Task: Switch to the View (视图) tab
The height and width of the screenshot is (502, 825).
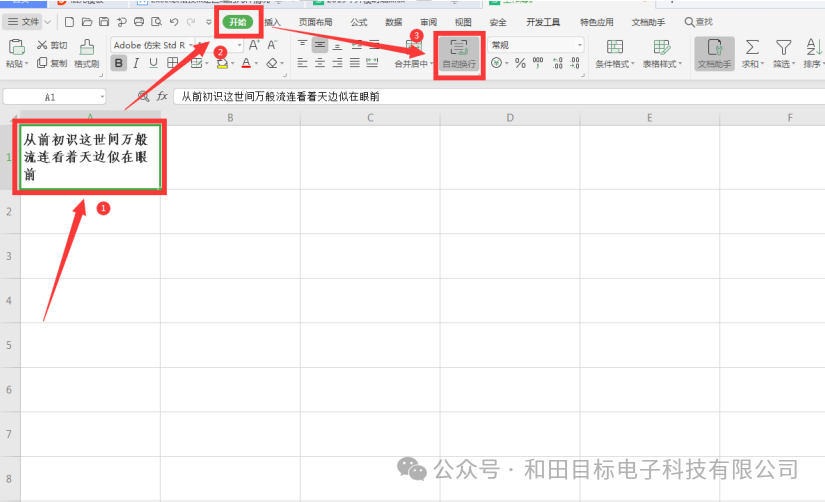Action: (x=463, y=22)
